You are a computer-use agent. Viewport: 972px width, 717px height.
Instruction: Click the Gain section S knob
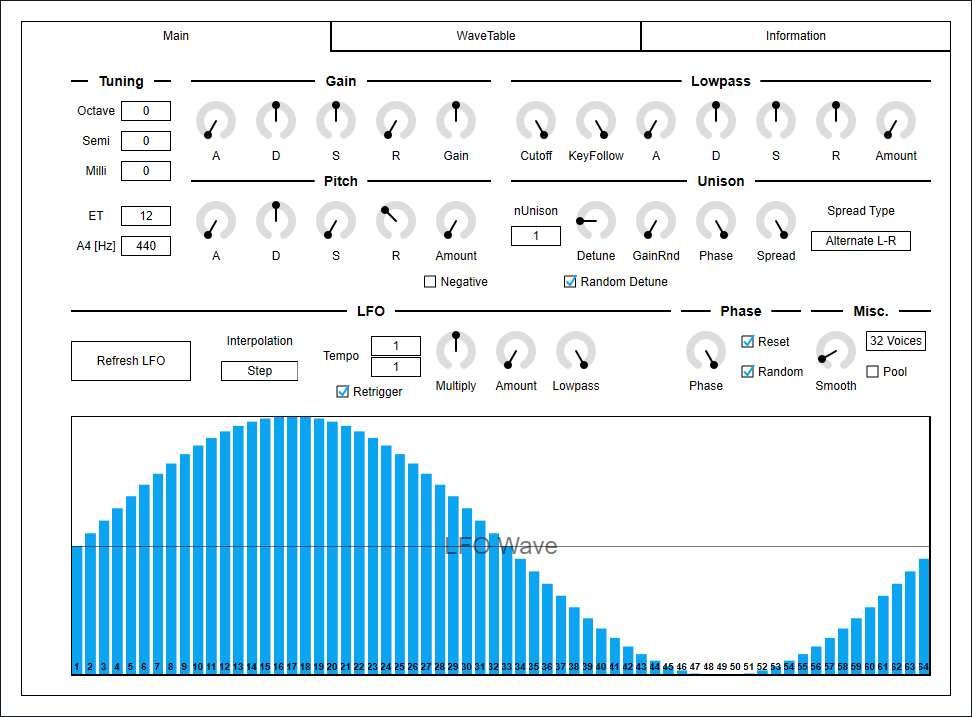pos(336,121)
